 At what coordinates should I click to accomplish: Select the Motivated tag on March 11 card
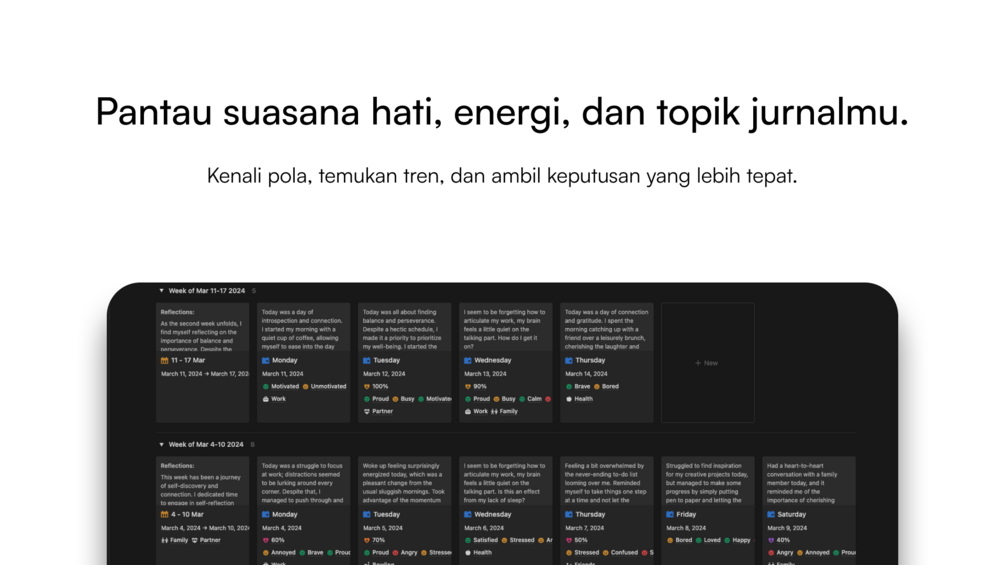[x=281, y=386]
